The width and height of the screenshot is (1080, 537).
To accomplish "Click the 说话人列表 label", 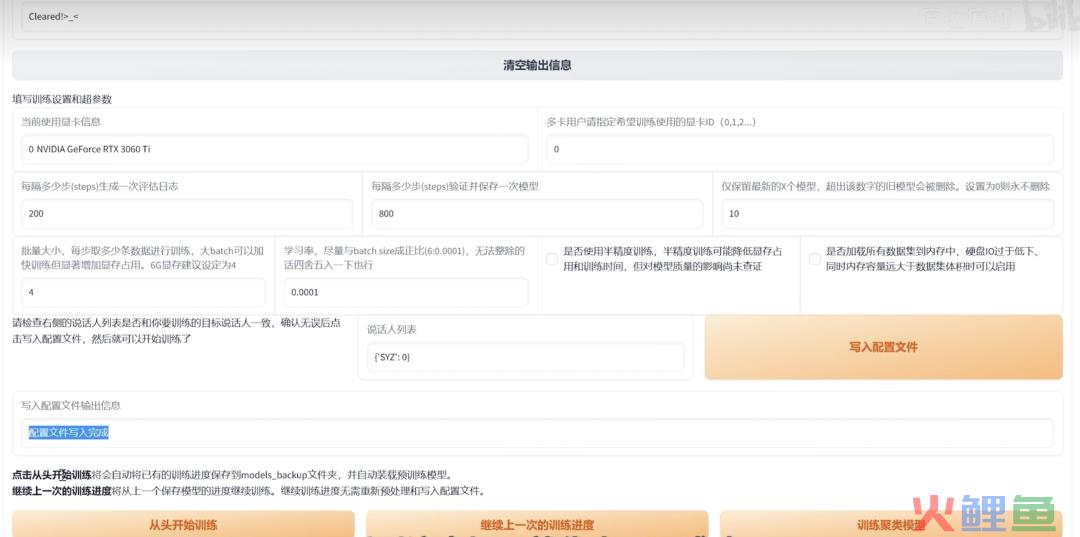I will click(391, 330).
